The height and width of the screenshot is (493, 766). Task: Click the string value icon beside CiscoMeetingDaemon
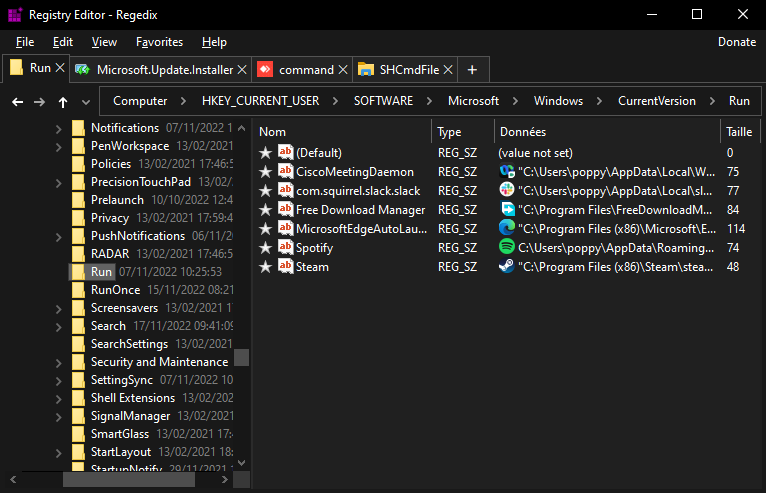point(285,171)
